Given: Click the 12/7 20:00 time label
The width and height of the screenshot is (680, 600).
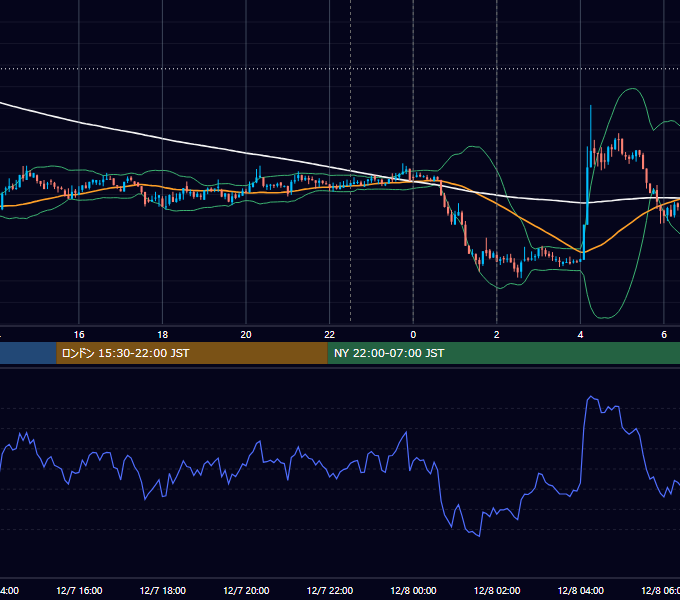Looking at the screenshot, I should [246, 590].
